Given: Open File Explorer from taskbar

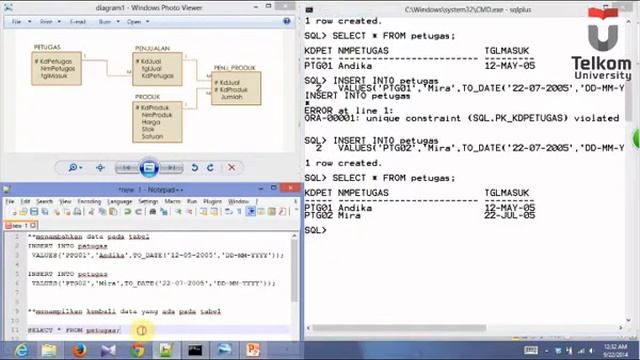Looking at the screenshot, I should click(x=49, y=350).
